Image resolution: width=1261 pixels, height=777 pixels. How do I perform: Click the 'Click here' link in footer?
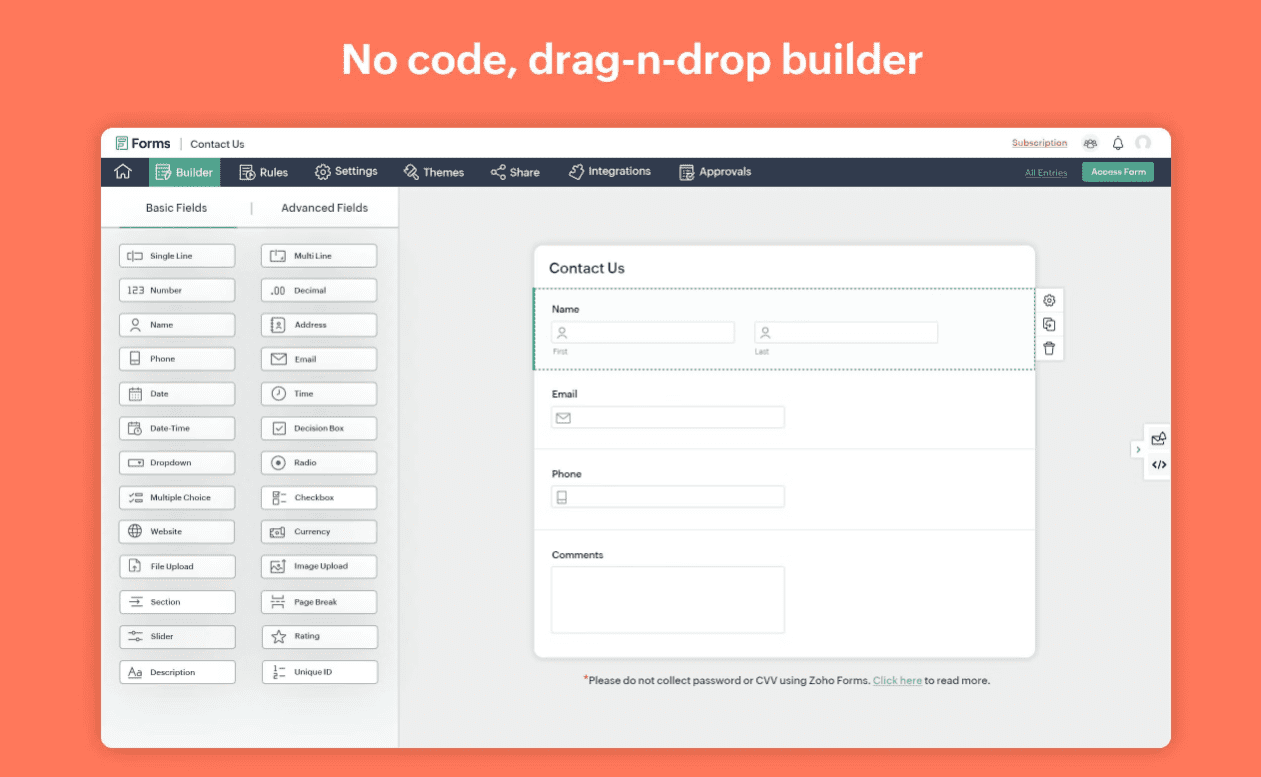897,680
